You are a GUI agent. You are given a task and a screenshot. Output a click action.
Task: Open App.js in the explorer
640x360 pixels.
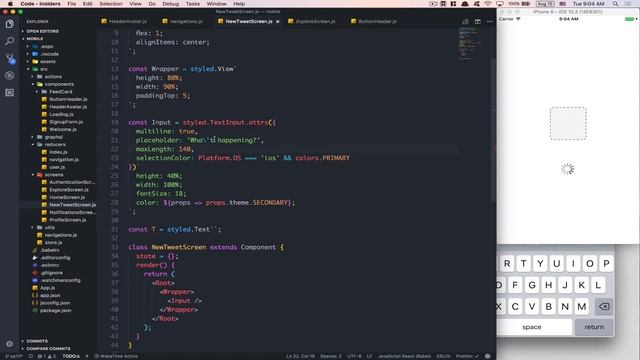click(x=47, y=288)
